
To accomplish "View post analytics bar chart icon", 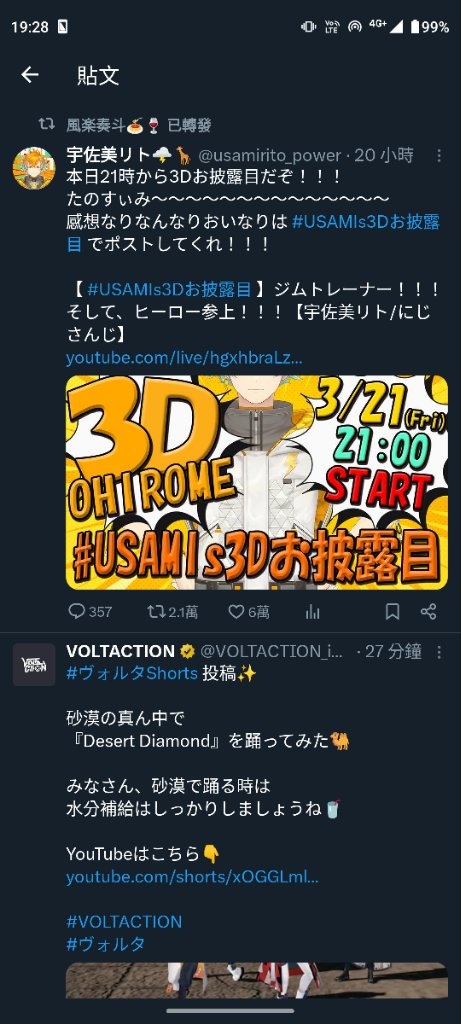I will (x=313, y=612).
